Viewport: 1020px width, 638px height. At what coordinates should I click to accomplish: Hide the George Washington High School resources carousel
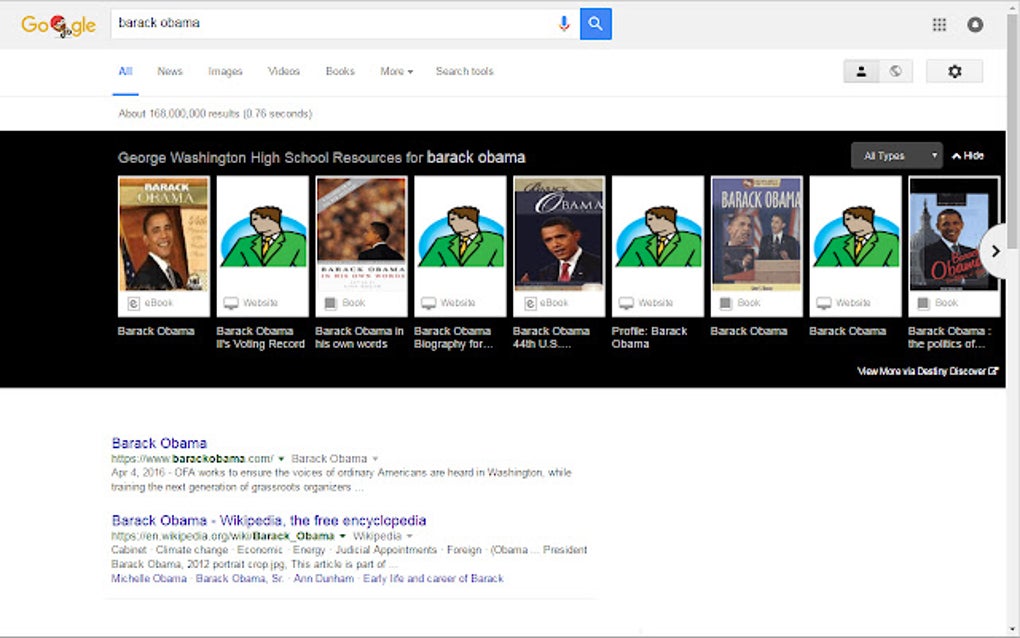coord(969,156)
